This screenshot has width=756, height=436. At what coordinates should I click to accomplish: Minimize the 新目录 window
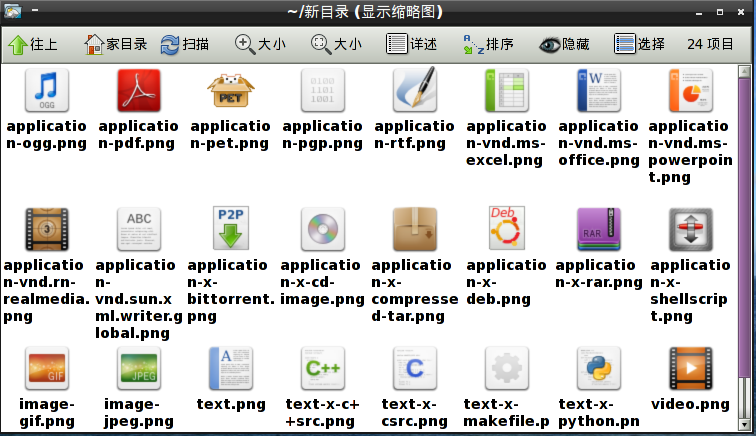pyautogui.click(x=699, y=12)
